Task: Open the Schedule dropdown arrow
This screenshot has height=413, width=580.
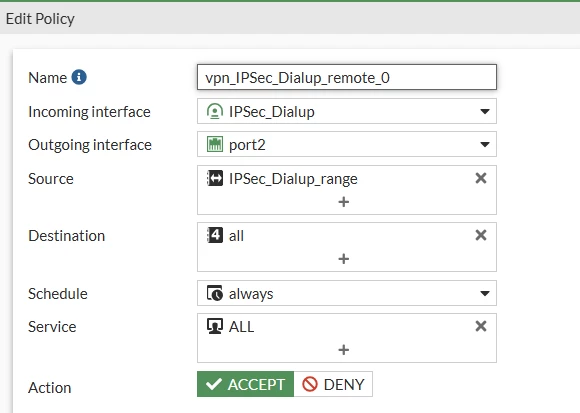Action: pos(485,294)
